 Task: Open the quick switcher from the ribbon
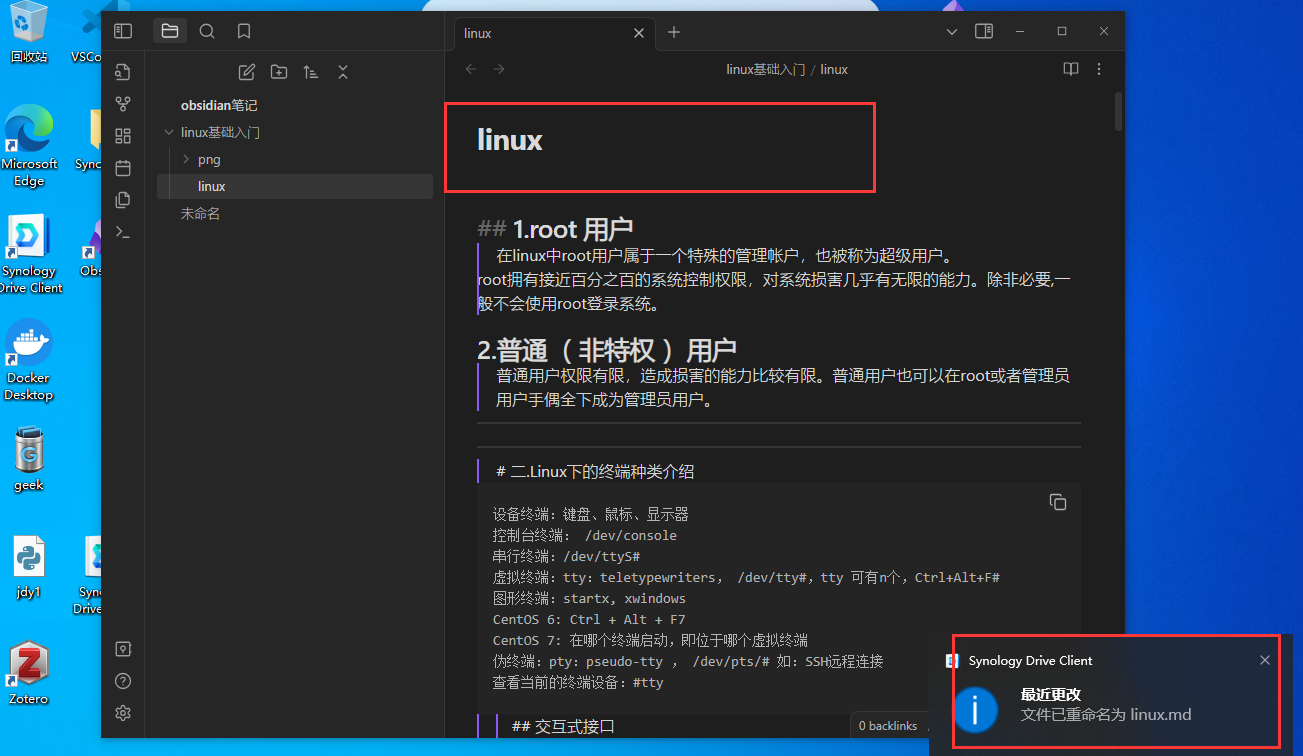pyautogui.click(x=123, y=72)
